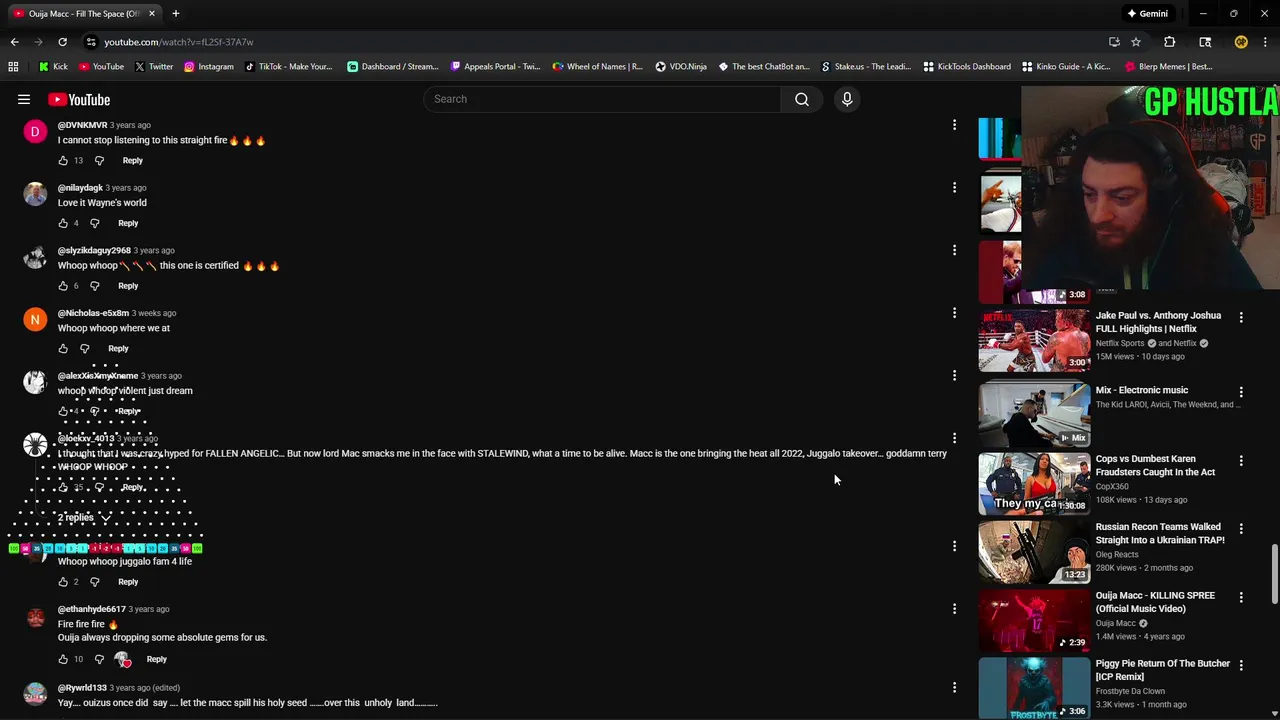Reload the page

62,42
